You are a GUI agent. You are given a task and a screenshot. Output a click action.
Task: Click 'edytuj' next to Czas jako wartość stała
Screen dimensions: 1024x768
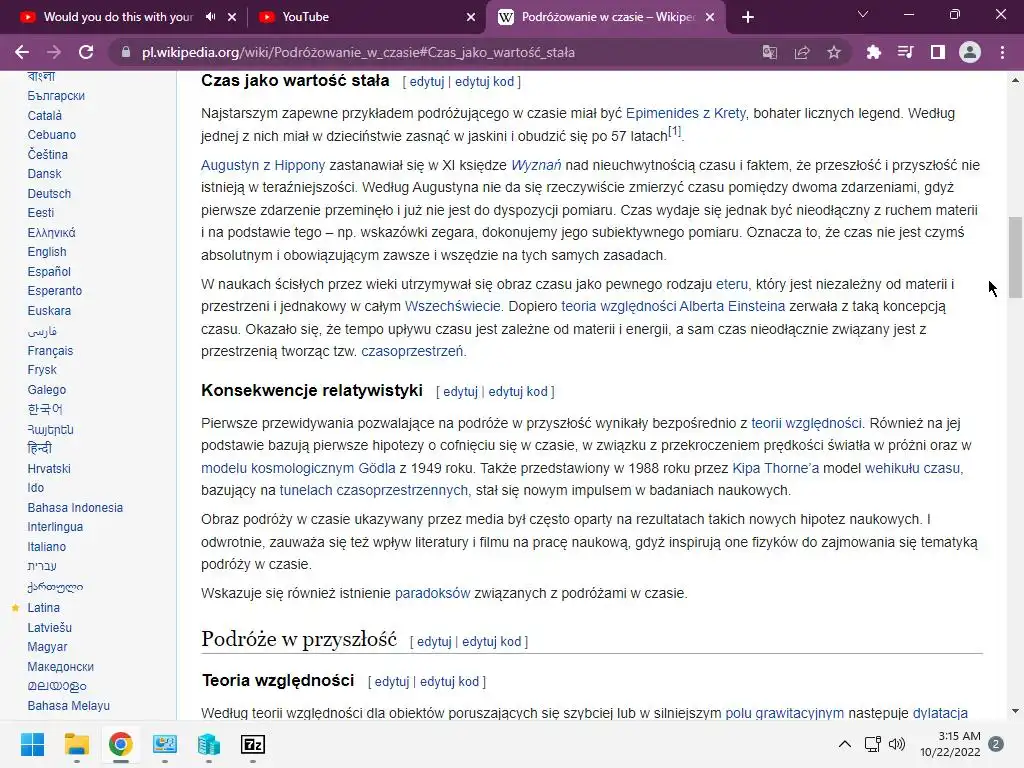point(426,82)
